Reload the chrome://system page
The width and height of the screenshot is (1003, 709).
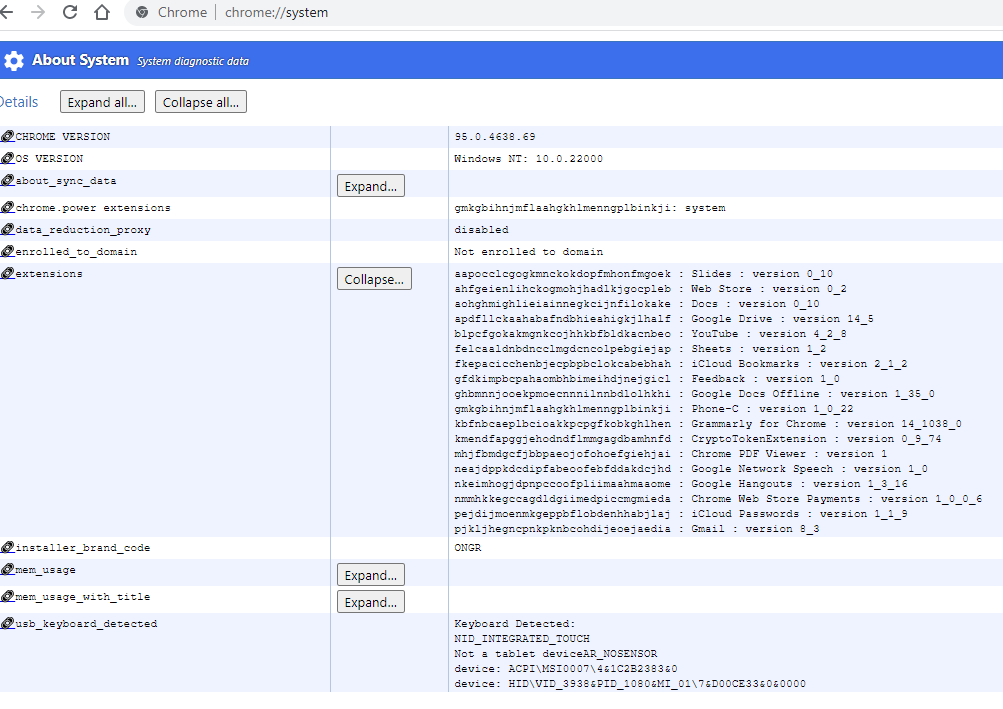coord(70,12)
